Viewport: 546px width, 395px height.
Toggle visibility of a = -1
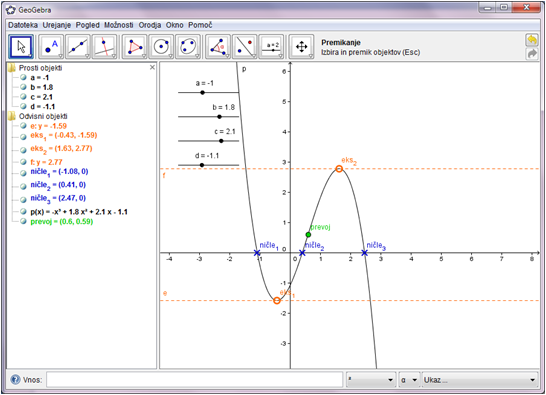point(23,77)
